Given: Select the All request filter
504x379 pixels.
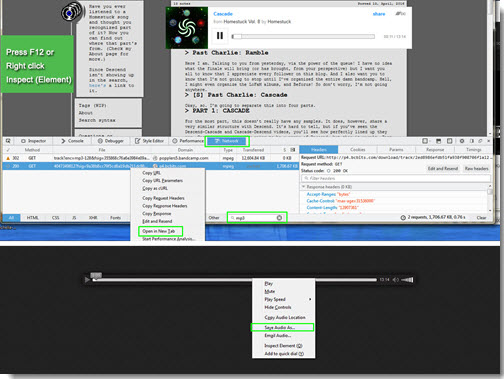Looking at the screenshot, I should click(x=11, y=218).
